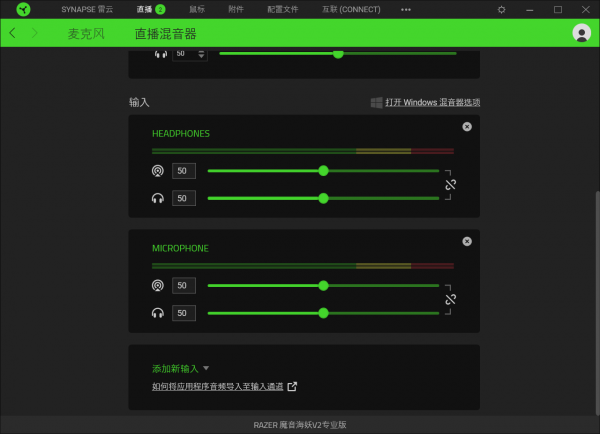The image size is (600, 434).
Task: Remove the HEADPHONES input channel
Action: click(467, 127)
